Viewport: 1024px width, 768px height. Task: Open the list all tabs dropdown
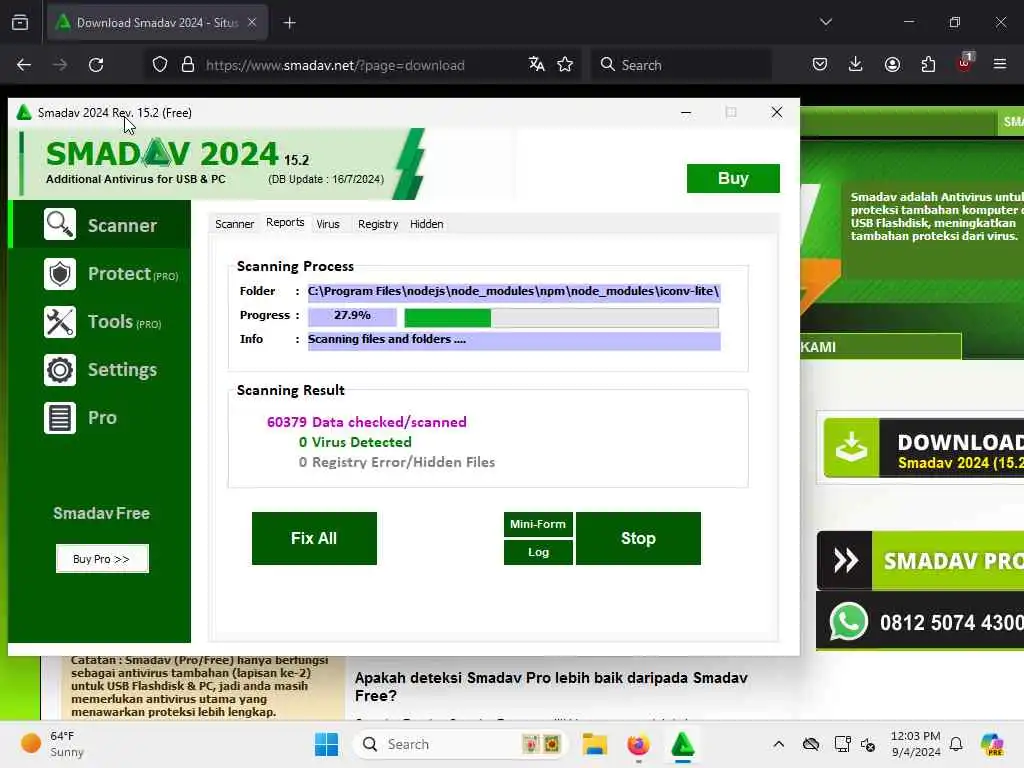826,22
